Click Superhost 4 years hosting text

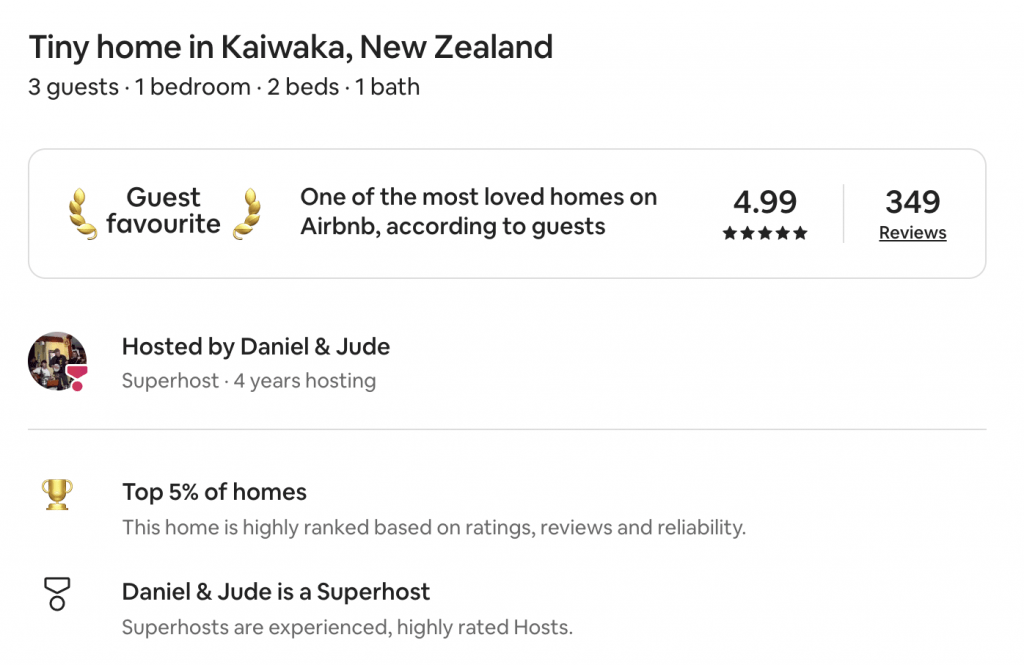pyautogui.click(x=249, y=381)
